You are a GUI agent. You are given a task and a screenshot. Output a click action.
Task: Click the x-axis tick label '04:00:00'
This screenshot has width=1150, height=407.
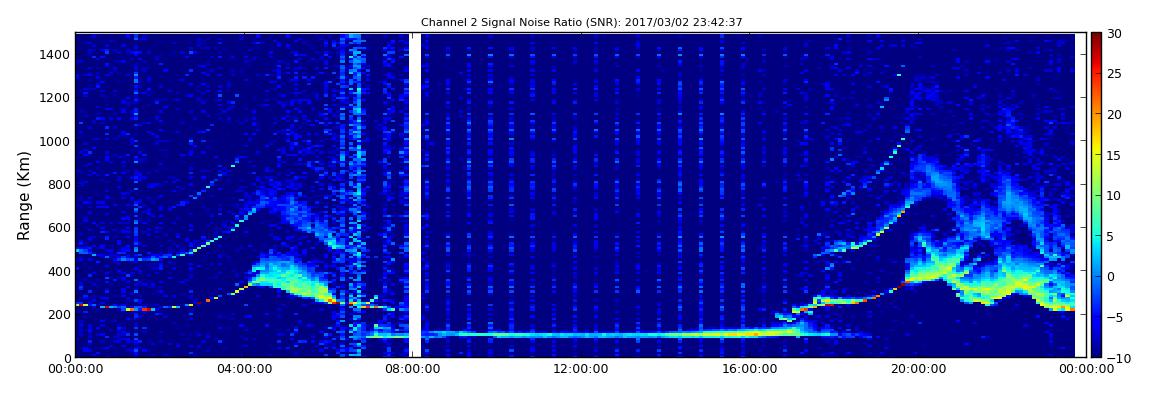pyautogui.click(x=243, y=370)
